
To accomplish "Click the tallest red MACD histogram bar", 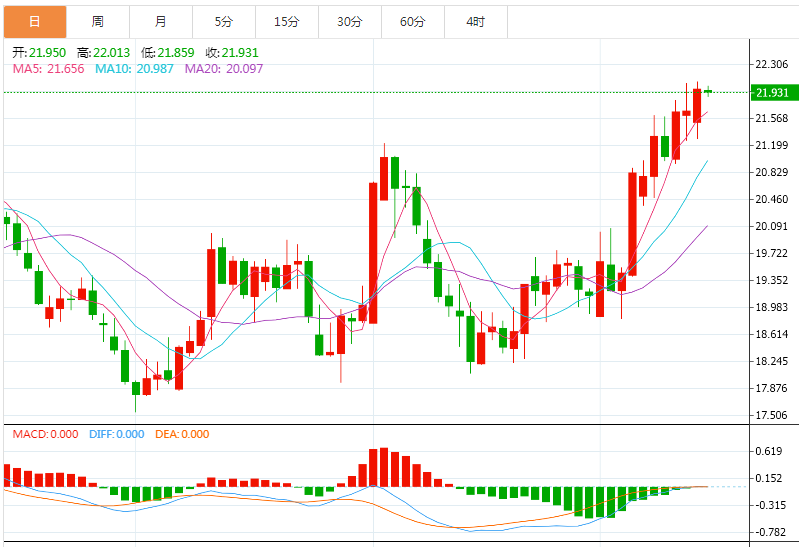I will 384,467.
